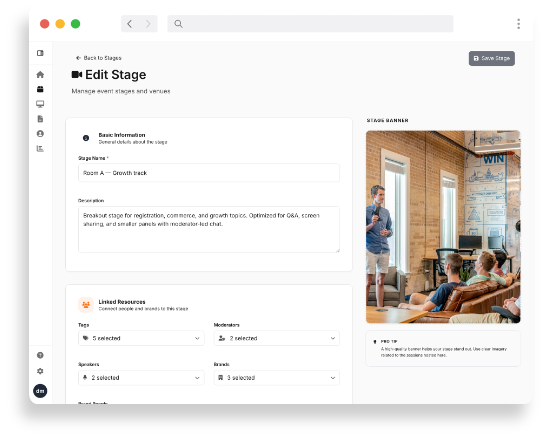
Task: Open the analytics chart sidebar icon
Action: click(x=40, y=148)
